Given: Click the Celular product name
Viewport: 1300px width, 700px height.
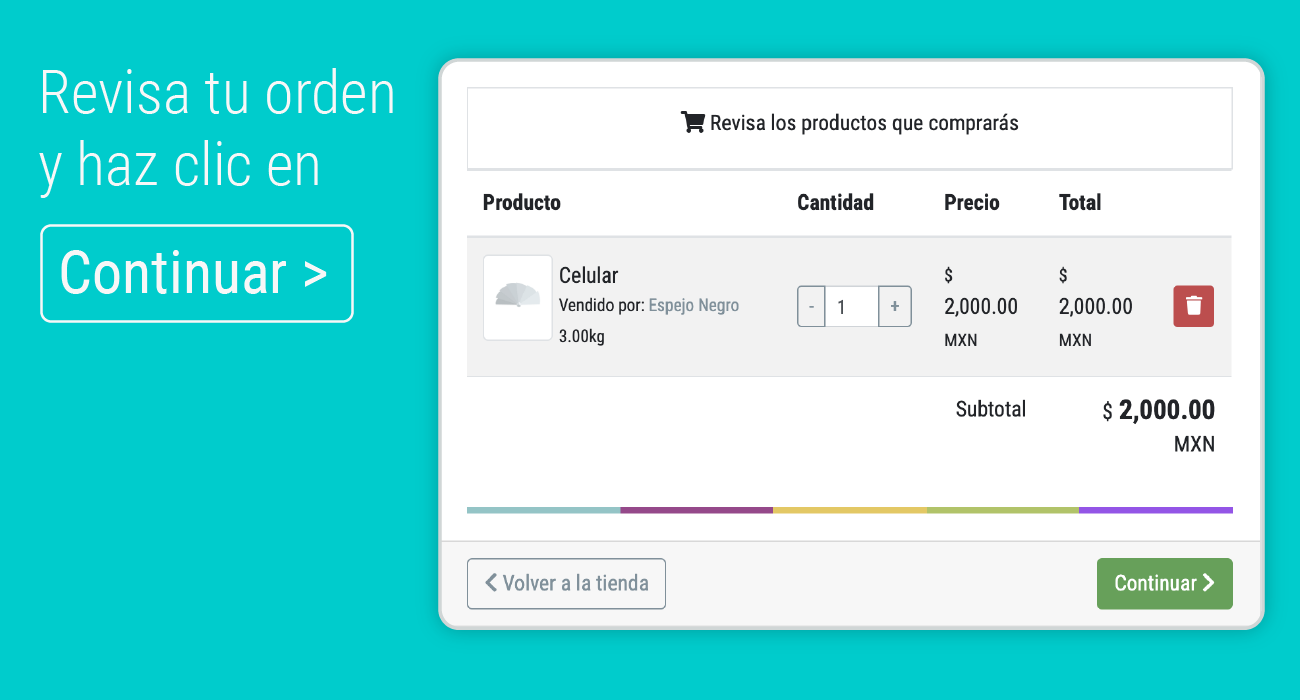Looking at the screenshot, I should point(589,275).
